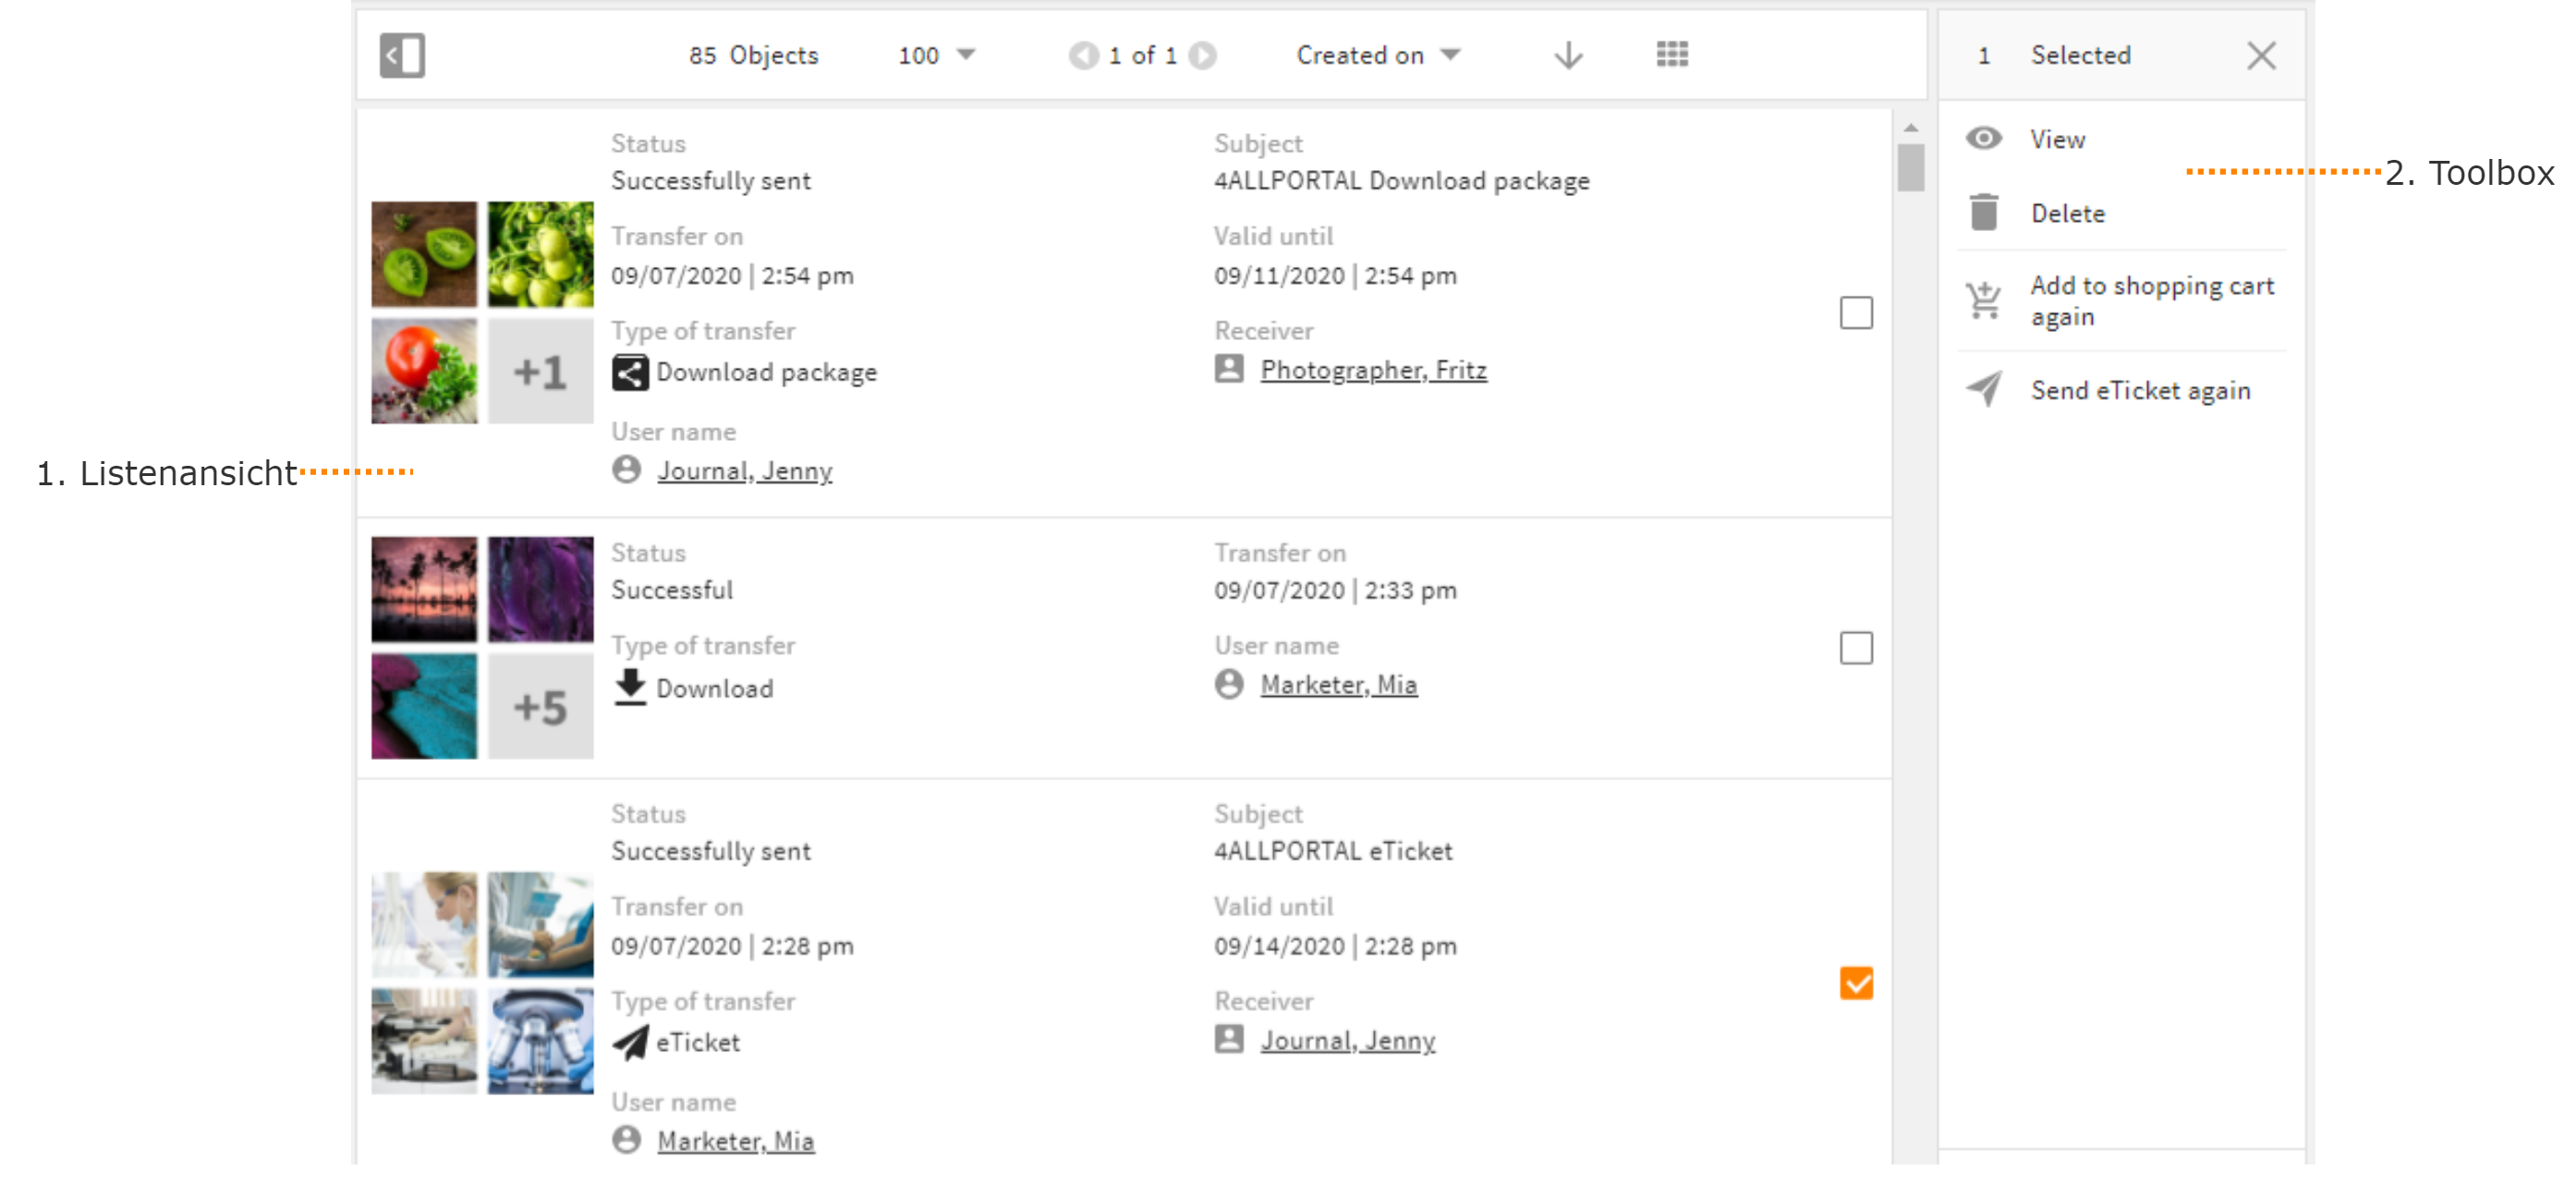Choose Add to shopping cart again
2576x1183 pixels.
pos(2152,300)
